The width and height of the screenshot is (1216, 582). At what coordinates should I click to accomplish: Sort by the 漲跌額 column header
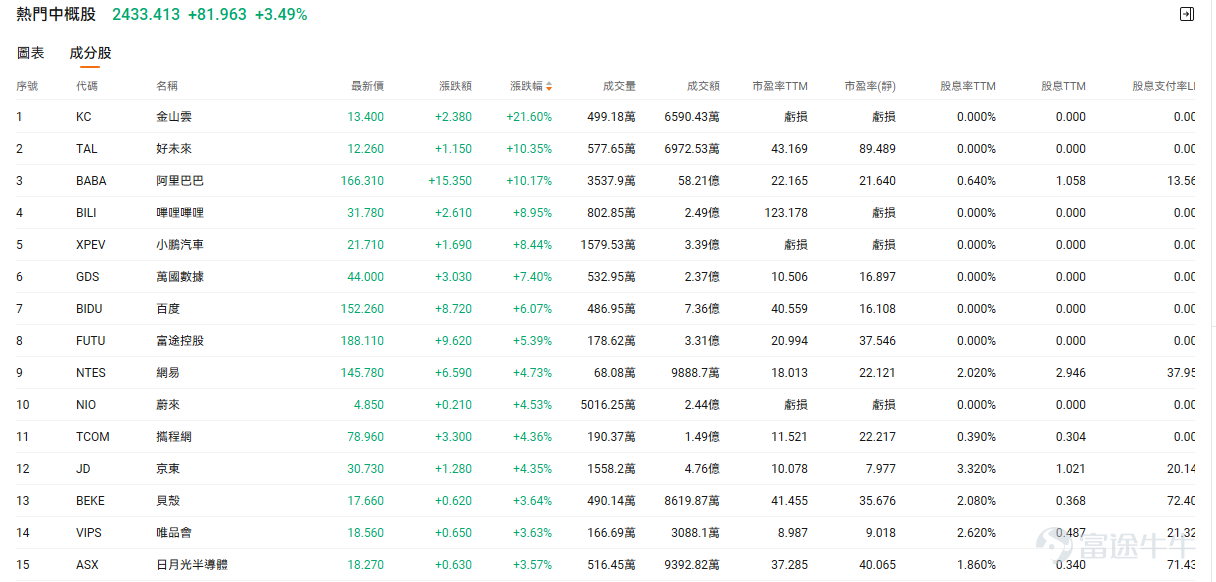(x=455, y=86)
